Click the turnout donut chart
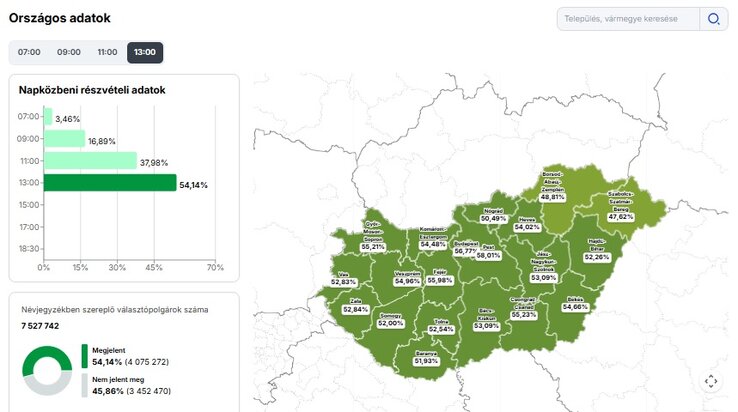This screenshot has height=412, width=738. coord(47,370)
